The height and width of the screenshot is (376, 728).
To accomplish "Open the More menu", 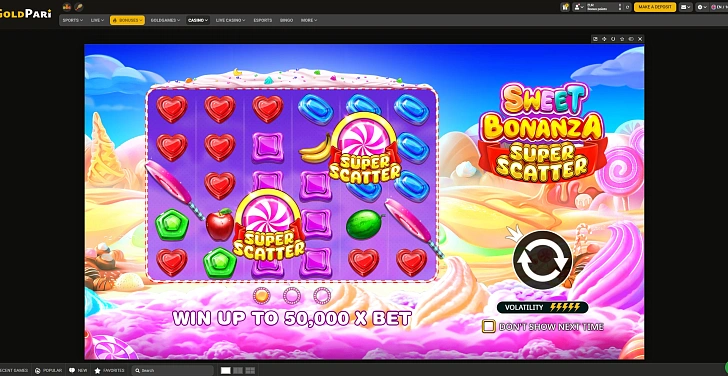I will pyautogui.click(x=309, y=20).
